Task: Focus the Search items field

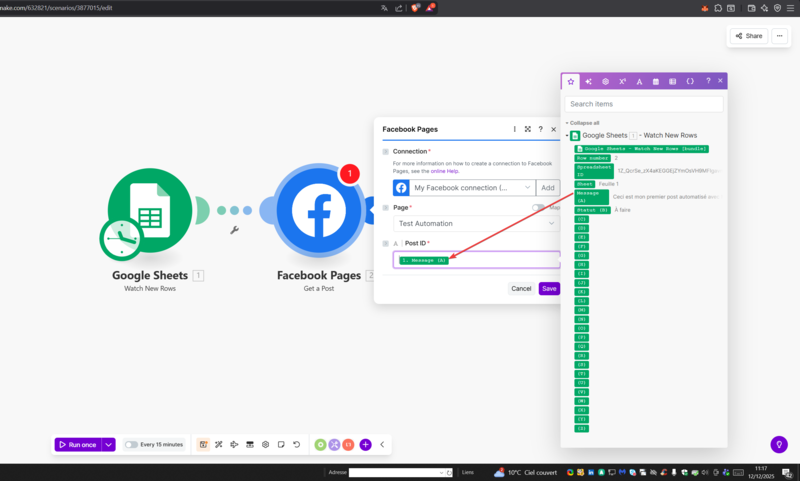Action: pyautogui.click(x=644, y=104)
